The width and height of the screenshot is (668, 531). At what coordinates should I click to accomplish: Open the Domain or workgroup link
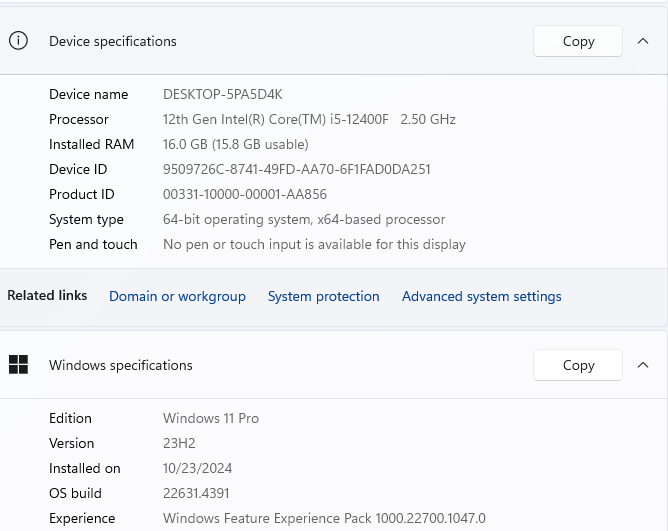tap(177, 296)
